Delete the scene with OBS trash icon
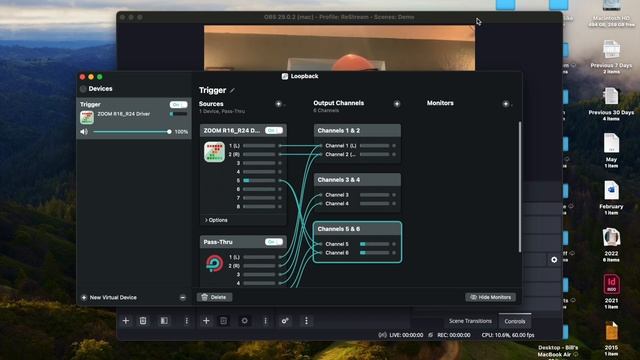The image size is (640, 360). (143, 321)
